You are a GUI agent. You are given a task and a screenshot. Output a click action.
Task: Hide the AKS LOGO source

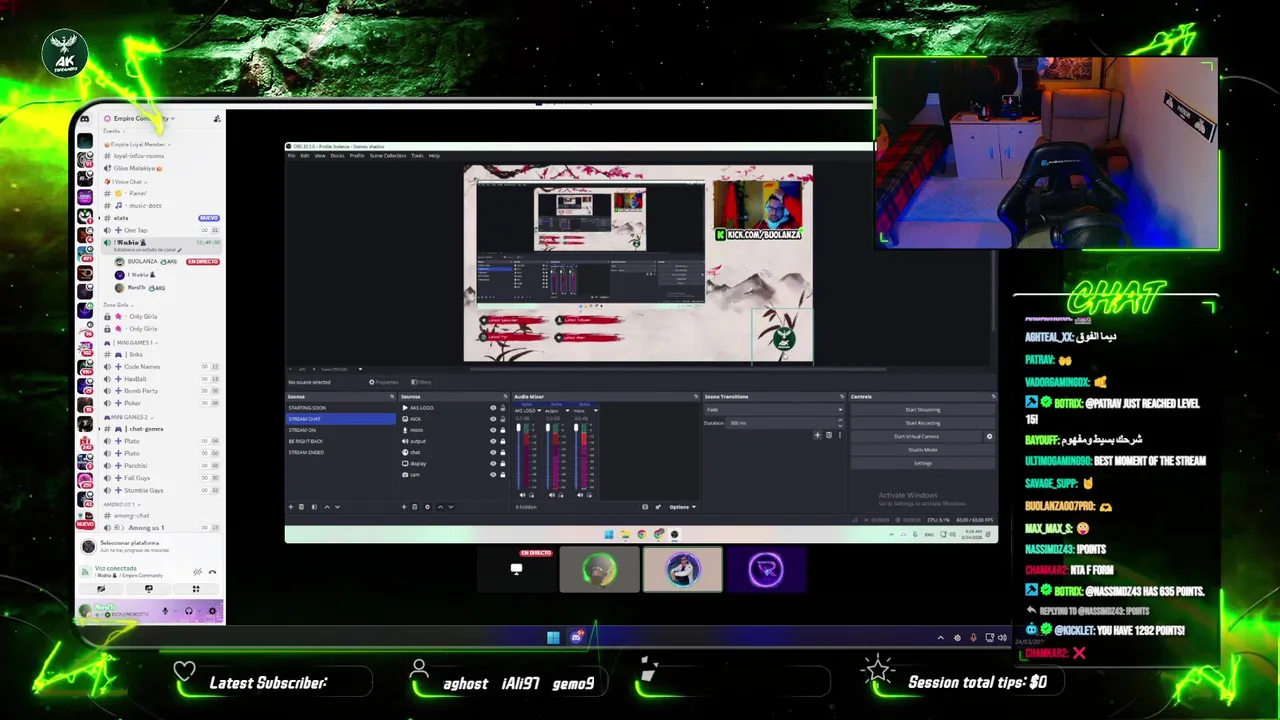(493, 408)
